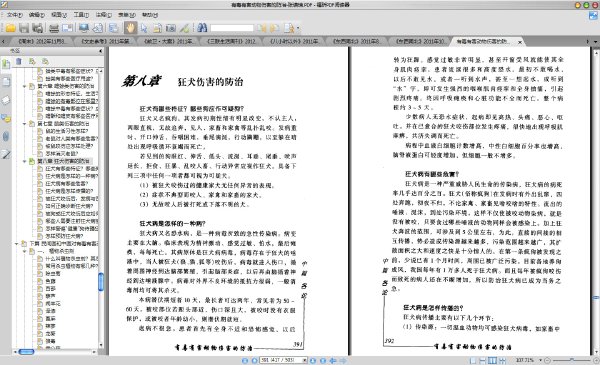
Task: Switch to the 《三联生活周刊》2012 document tab
Action: click(231, 41)
